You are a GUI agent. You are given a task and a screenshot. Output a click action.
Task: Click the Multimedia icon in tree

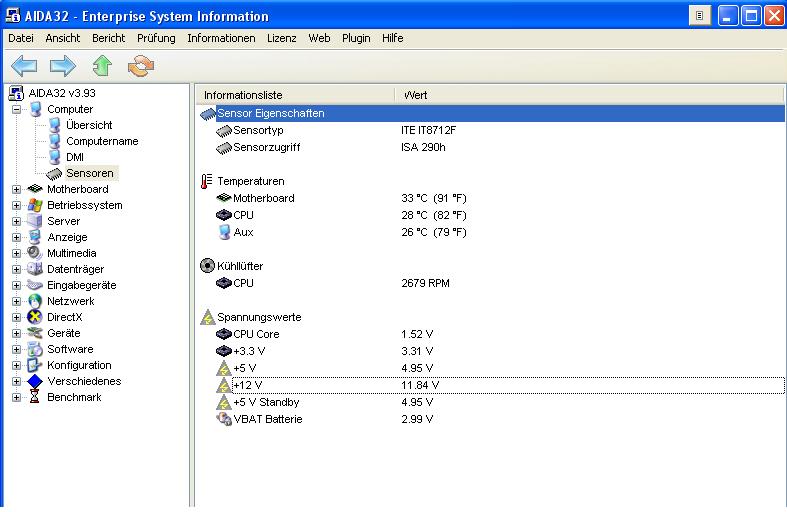(x=35, y=252)
